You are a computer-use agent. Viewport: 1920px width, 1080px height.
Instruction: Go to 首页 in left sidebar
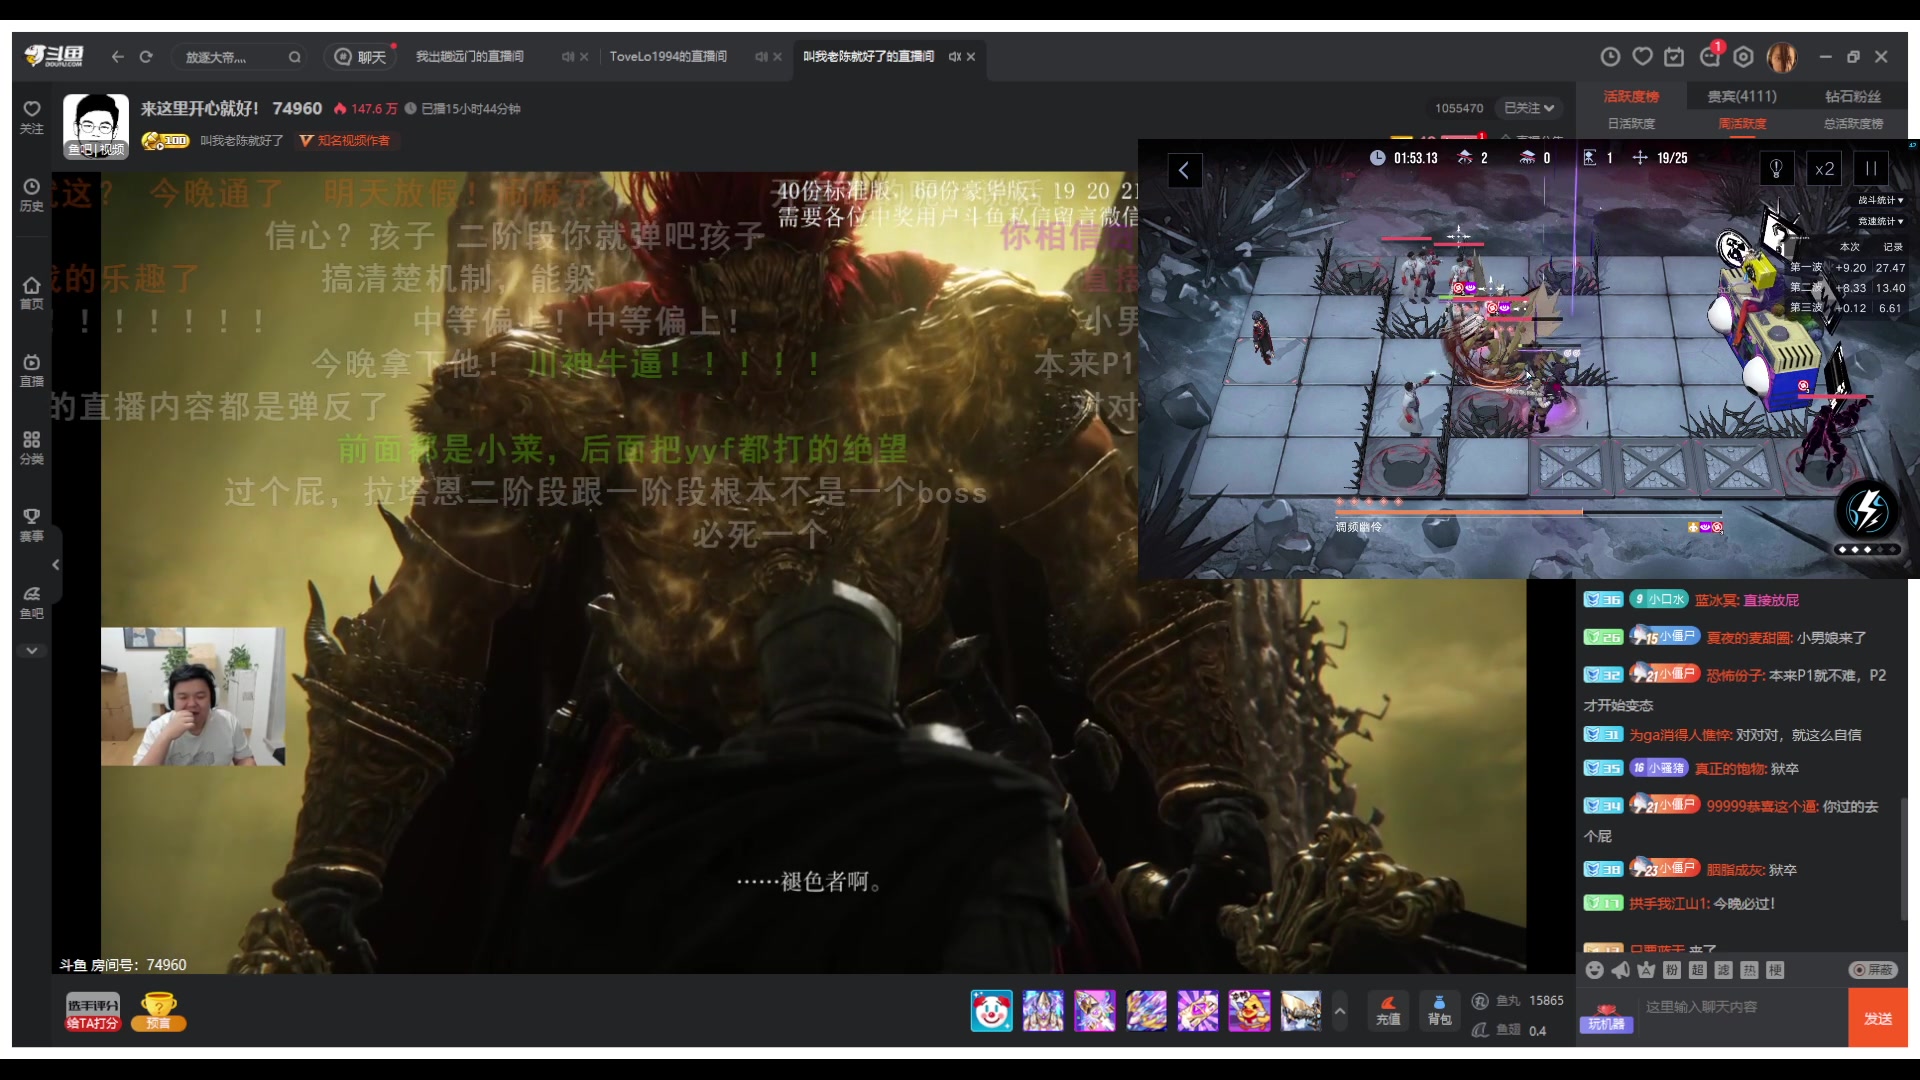coord(32,293)
